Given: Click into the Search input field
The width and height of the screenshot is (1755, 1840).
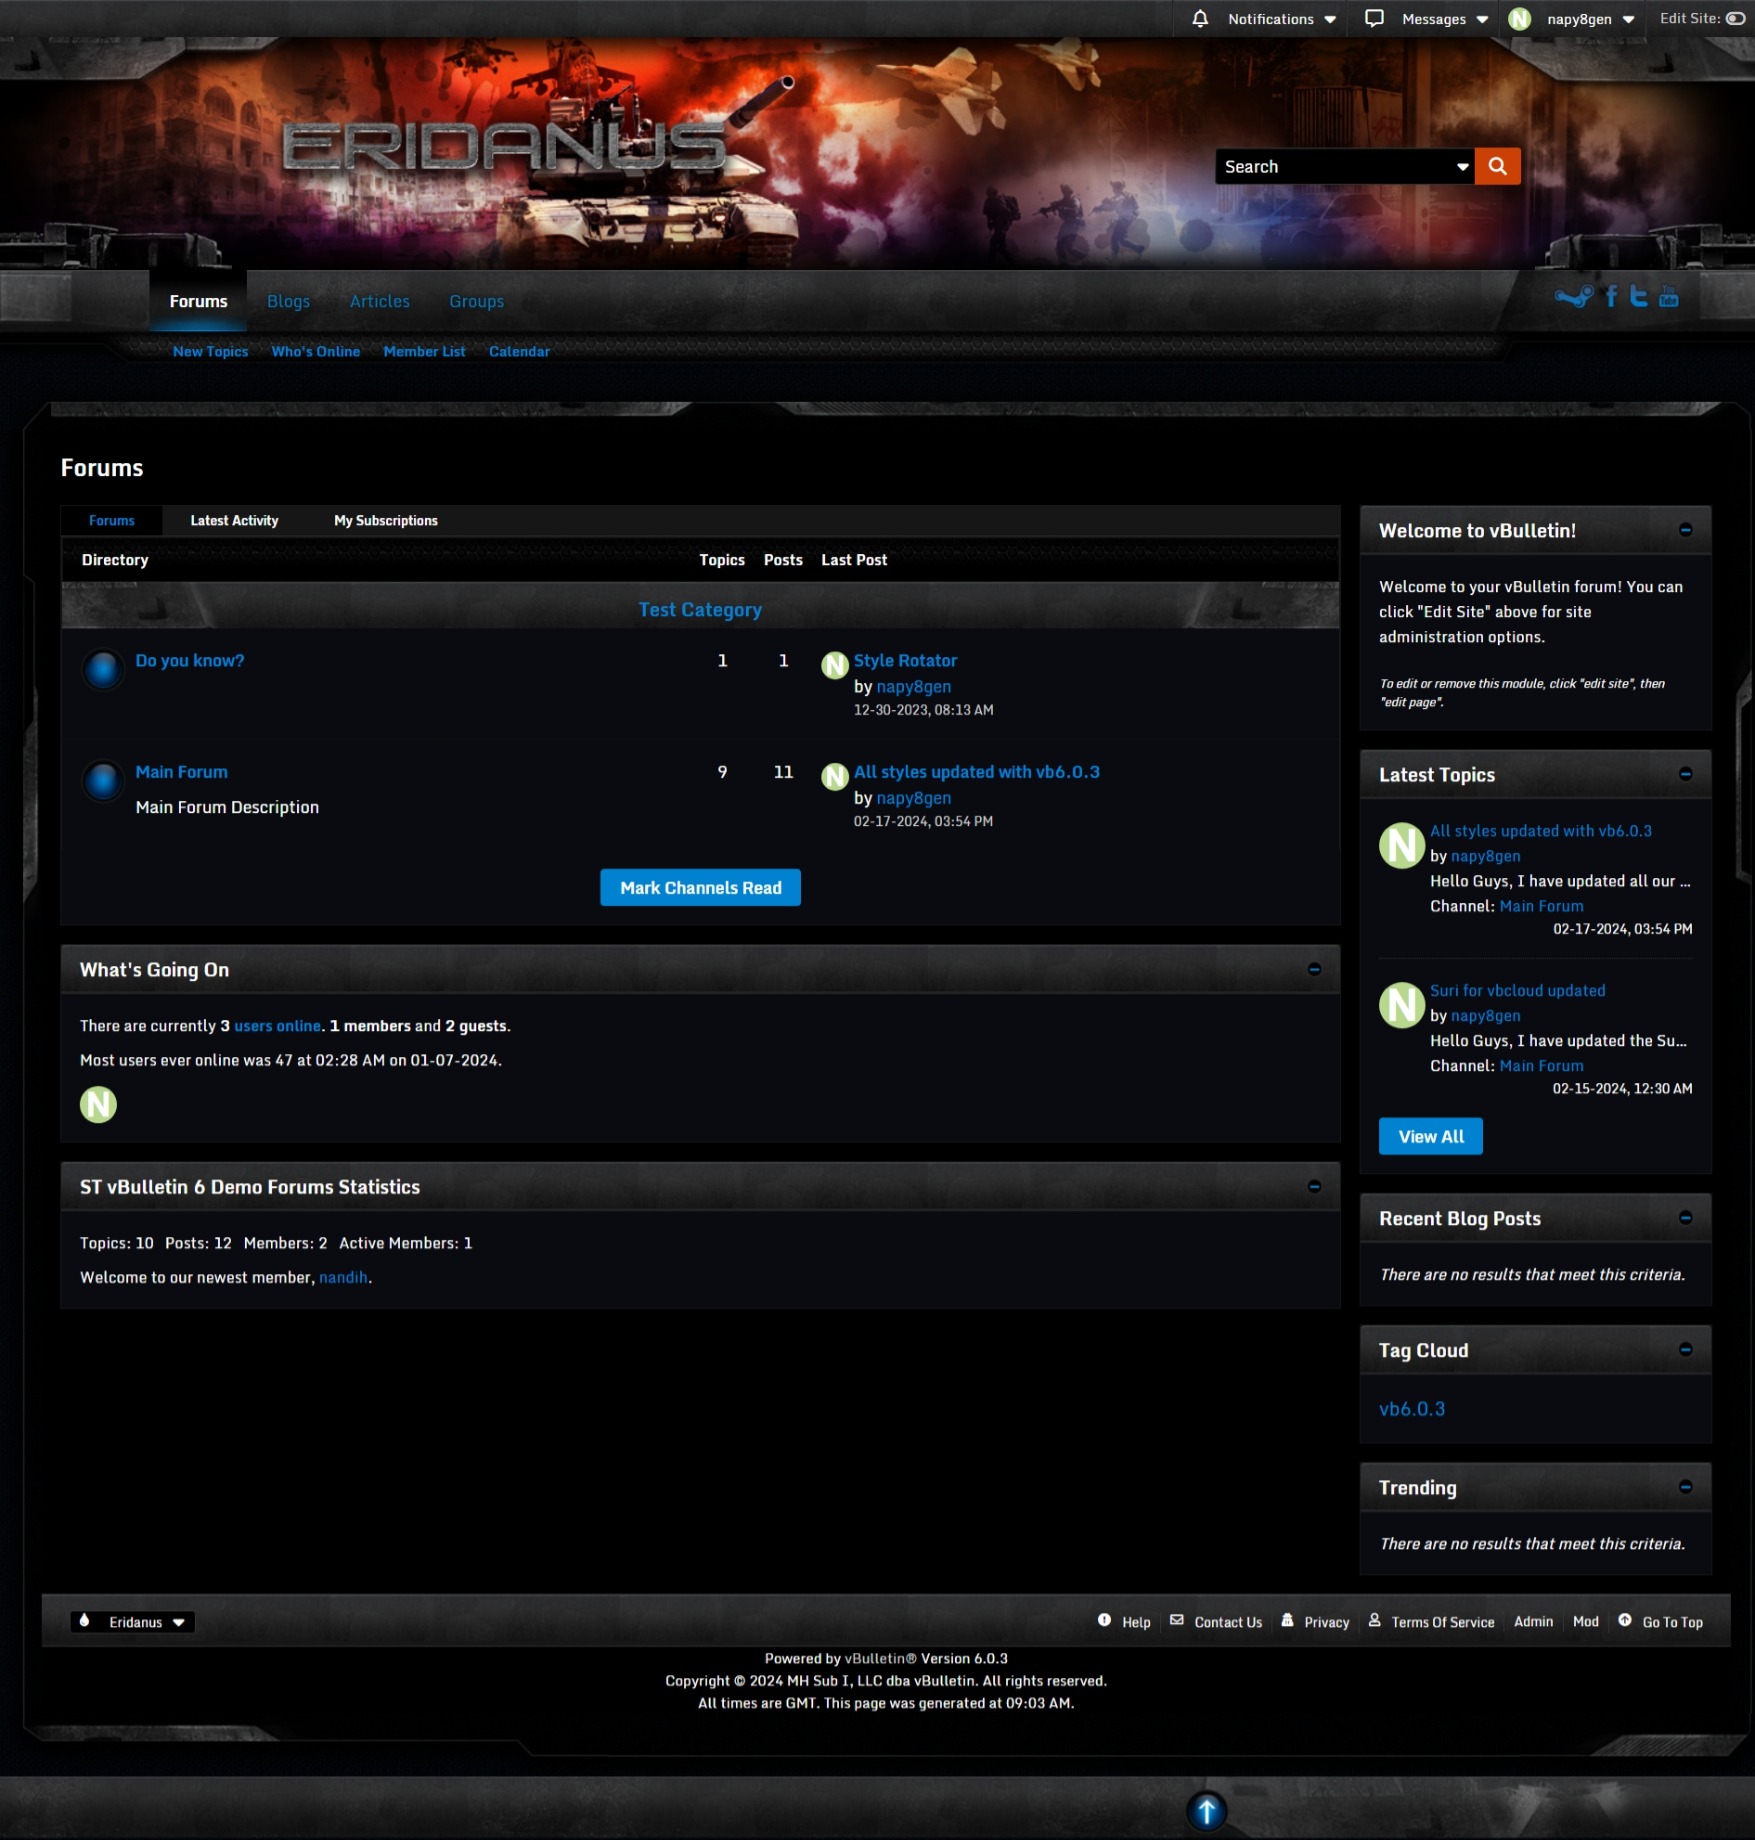Looking at the screenshot, I should coord(1335,166).
